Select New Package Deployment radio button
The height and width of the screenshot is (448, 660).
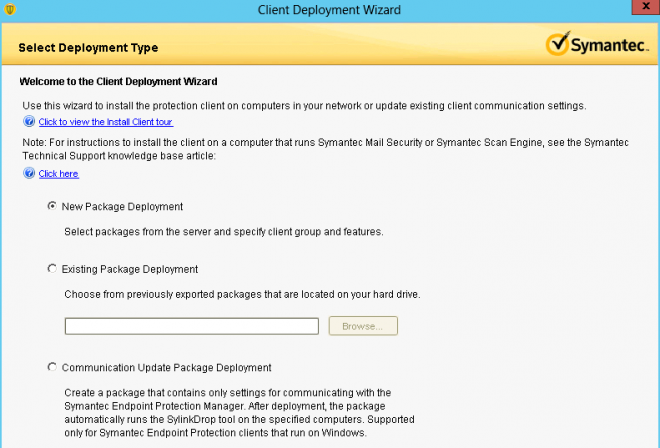[x=52, y=206]
